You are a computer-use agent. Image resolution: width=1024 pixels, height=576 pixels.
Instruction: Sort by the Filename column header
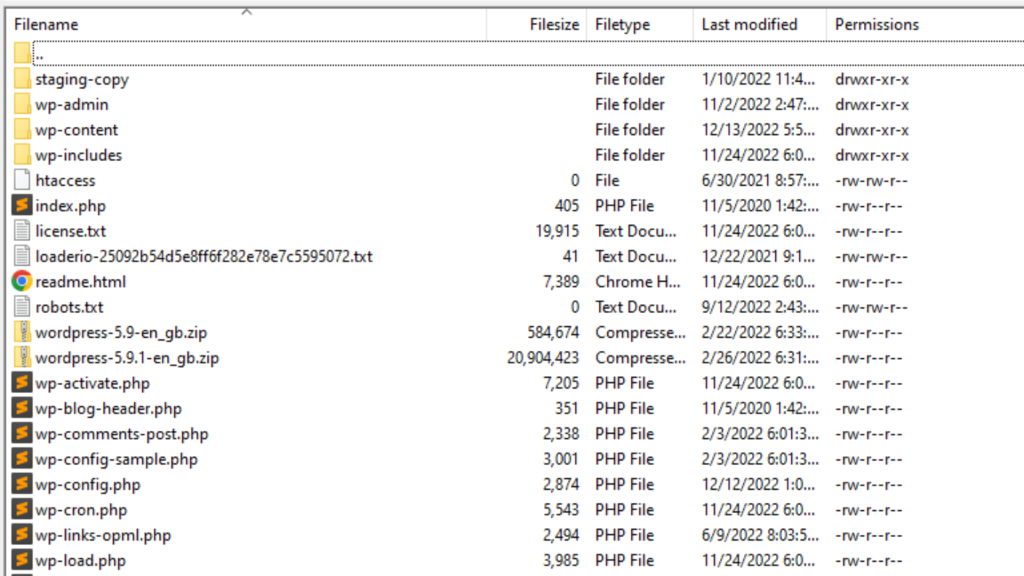pyautogui.click(x=46, y=25)
